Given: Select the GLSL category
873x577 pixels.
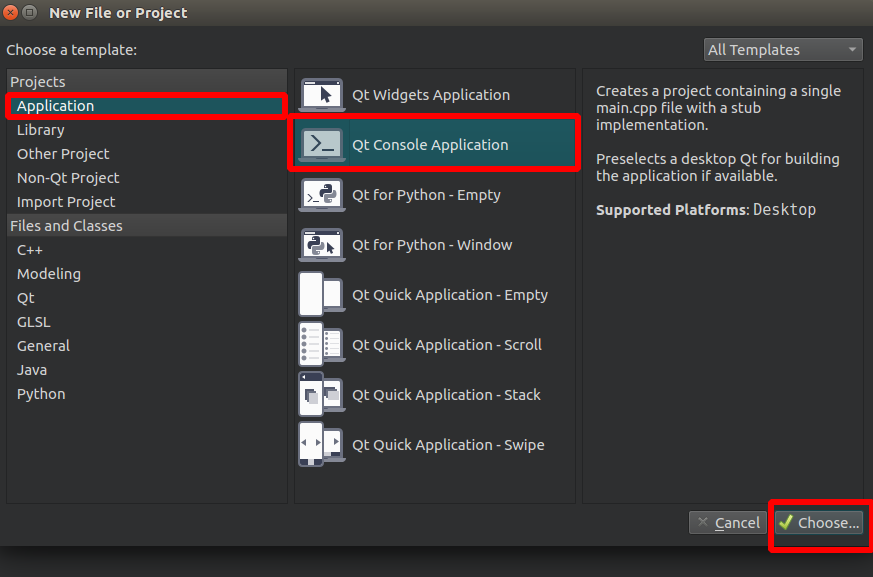Looking at the screenshot, I should (34, 322).
